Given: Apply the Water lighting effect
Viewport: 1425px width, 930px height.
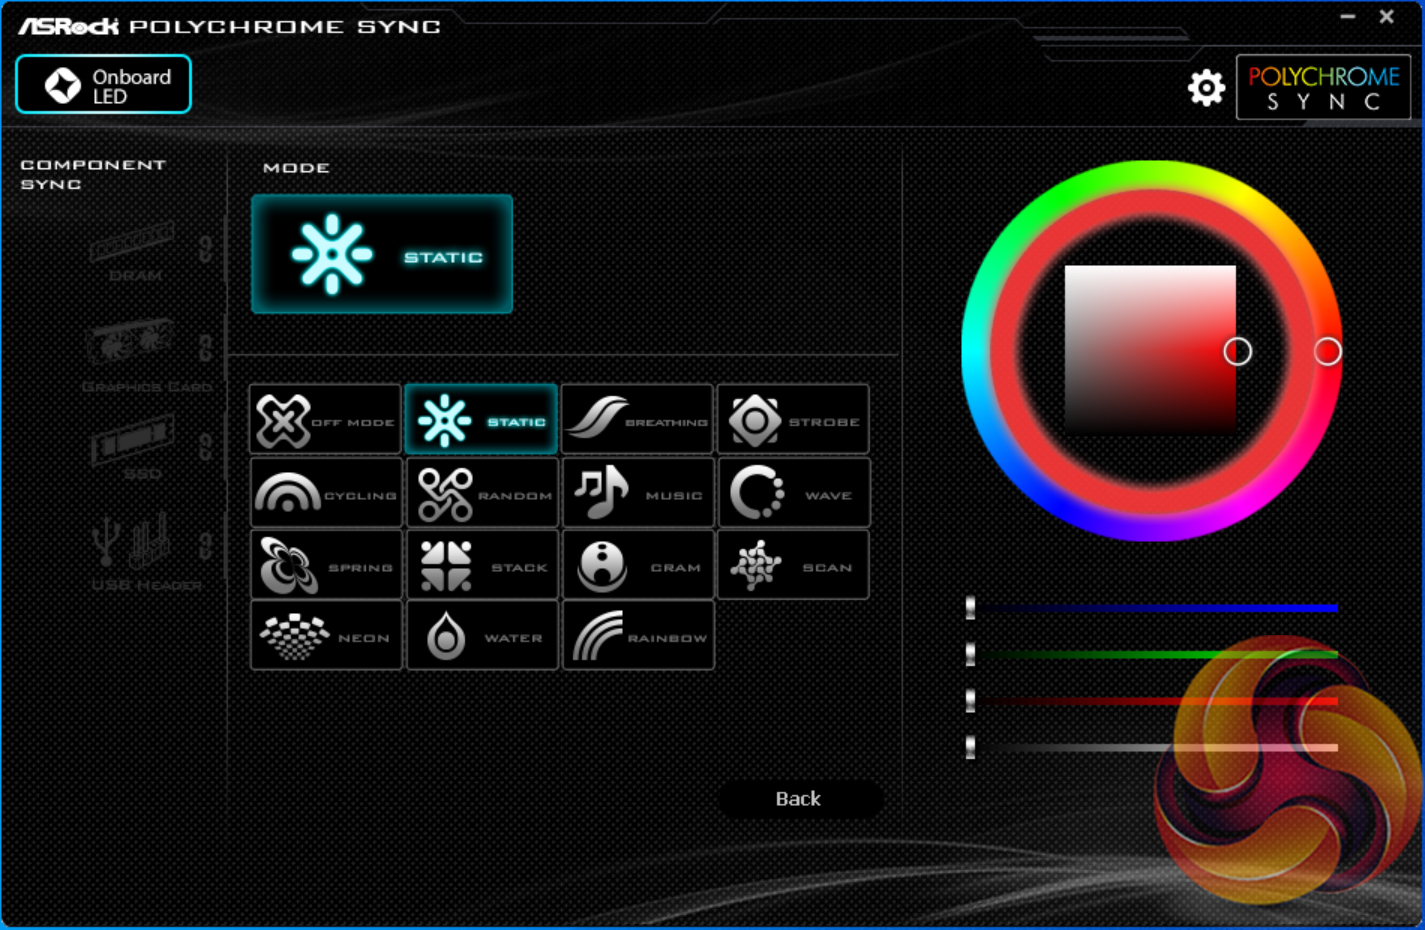Looking at the screenshot, I should click(481, 635).
